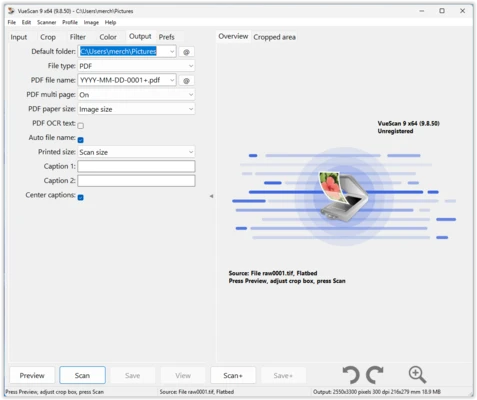Screen dimensions: 477x400
Task: Open the Scanner menu
Action: 46,22
